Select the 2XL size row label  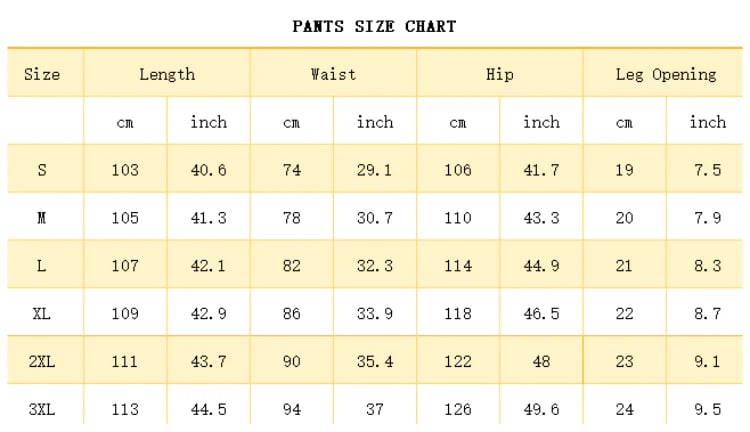[42, 362]
